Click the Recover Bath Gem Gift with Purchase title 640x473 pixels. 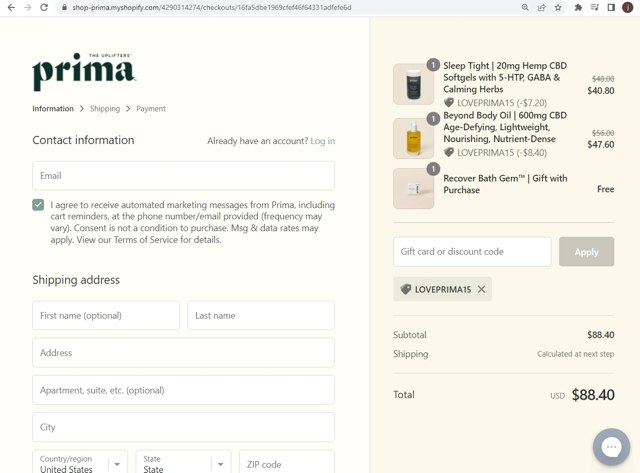(x=505, y=184)
